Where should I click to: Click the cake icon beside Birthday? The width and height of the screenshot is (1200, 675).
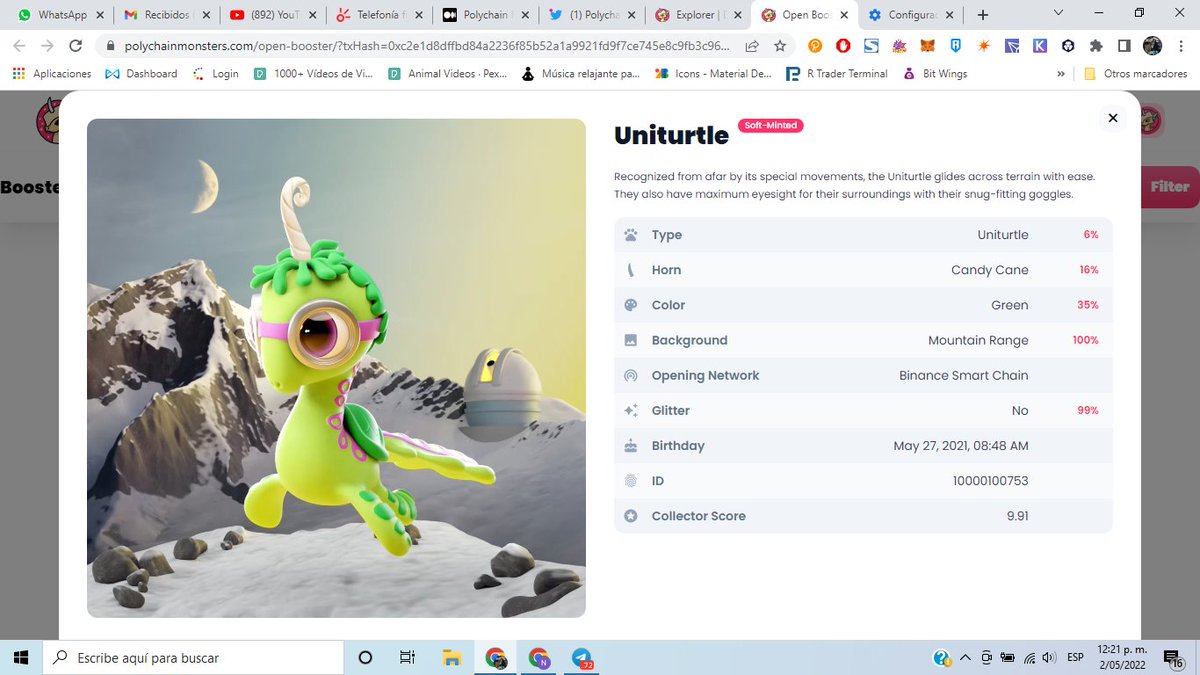631,445
